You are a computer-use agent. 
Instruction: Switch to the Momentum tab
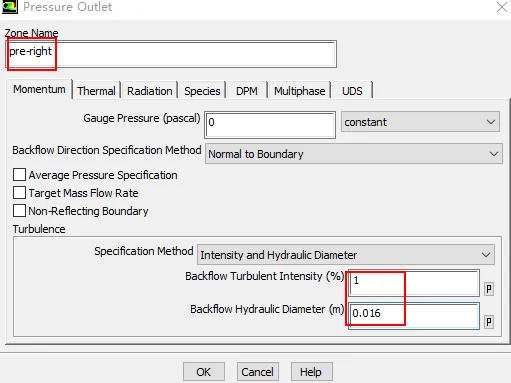tap(39, 89)
